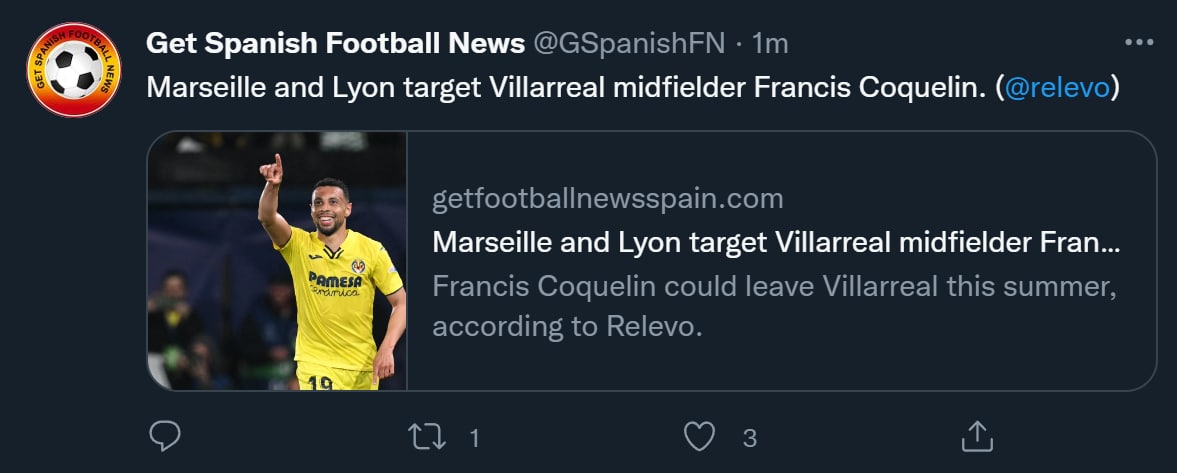Click the Get Spanish Football News avatar
The height and width of the screenshot is (473, 1177).
[x=73, y=70]
